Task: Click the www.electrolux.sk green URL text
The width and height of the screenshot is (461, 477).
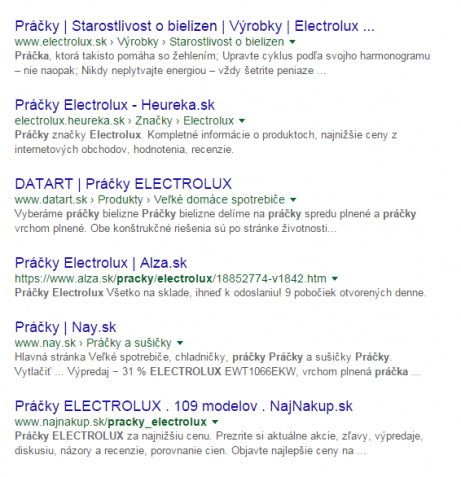Action: [61, 42]
